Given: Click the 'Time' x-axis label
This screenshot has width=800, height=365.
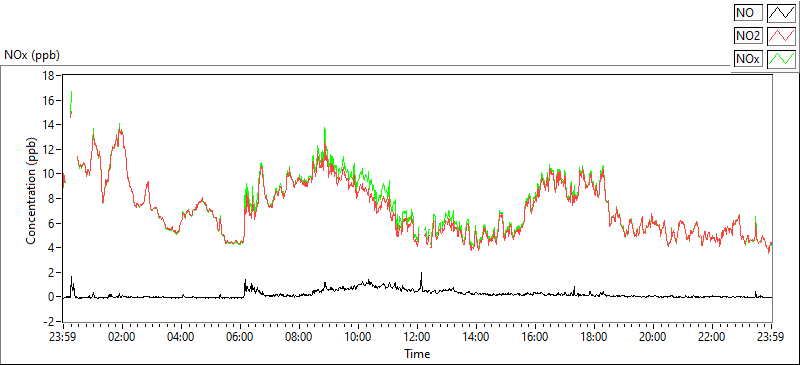Looking at the screenshot, I should click(x=417, y=353).
